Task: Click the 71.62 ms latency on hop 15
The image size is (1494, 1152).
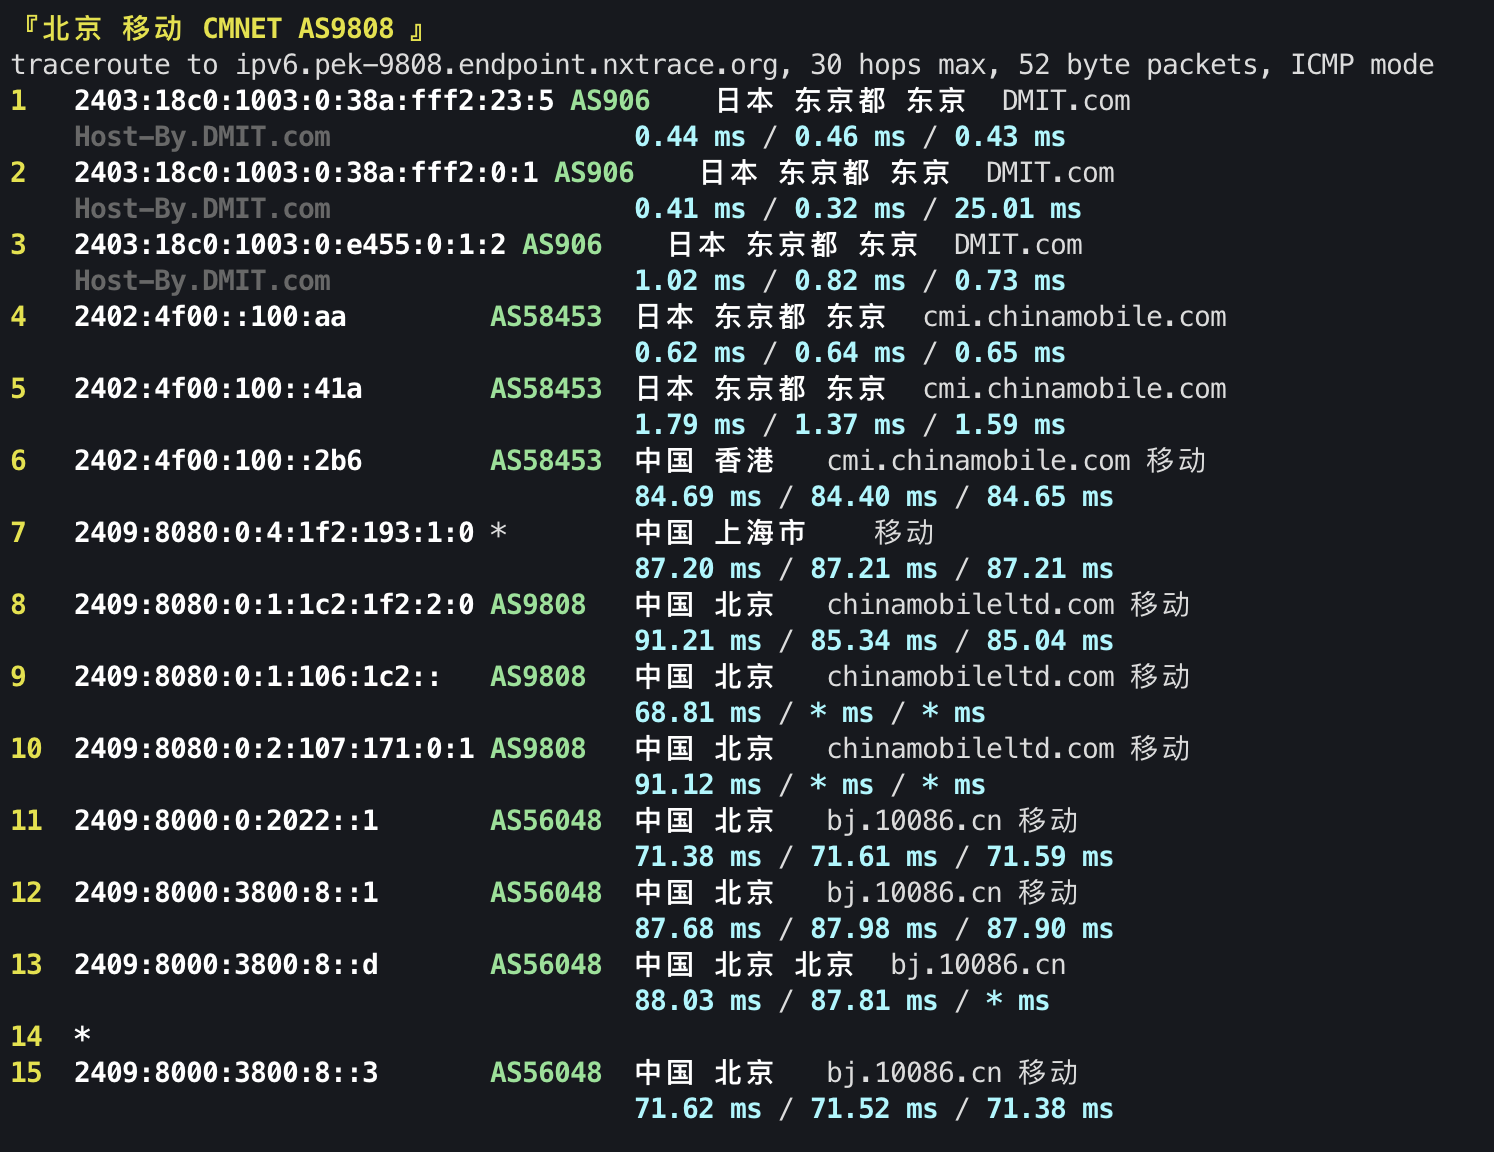Action: pyautogui.click(x=699, y=1108)
